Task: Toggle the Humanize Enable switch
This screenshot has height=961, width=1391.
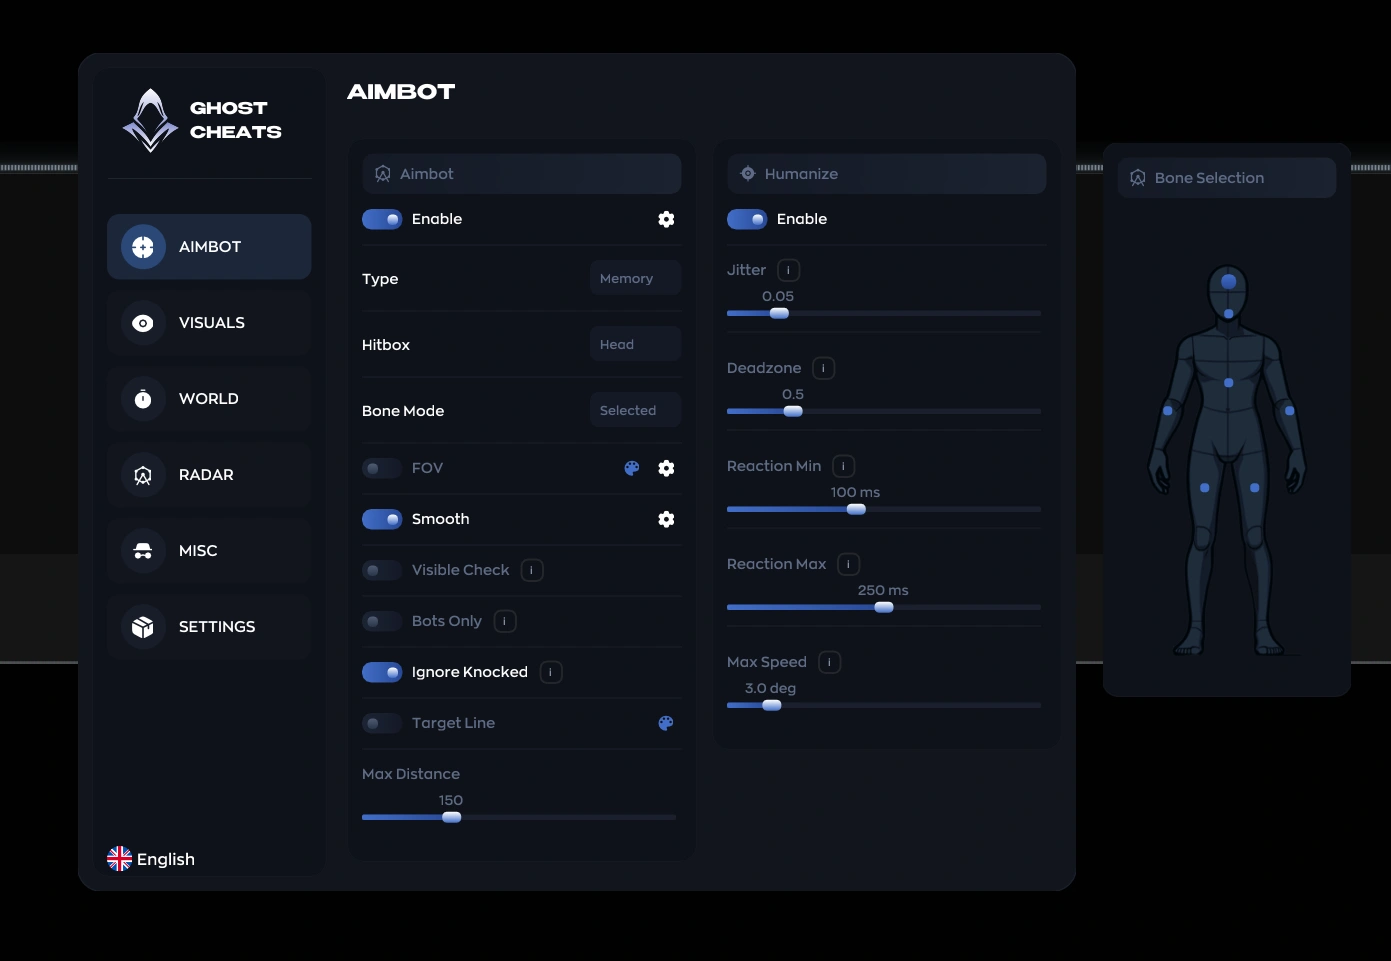Action: click(747, 219)
